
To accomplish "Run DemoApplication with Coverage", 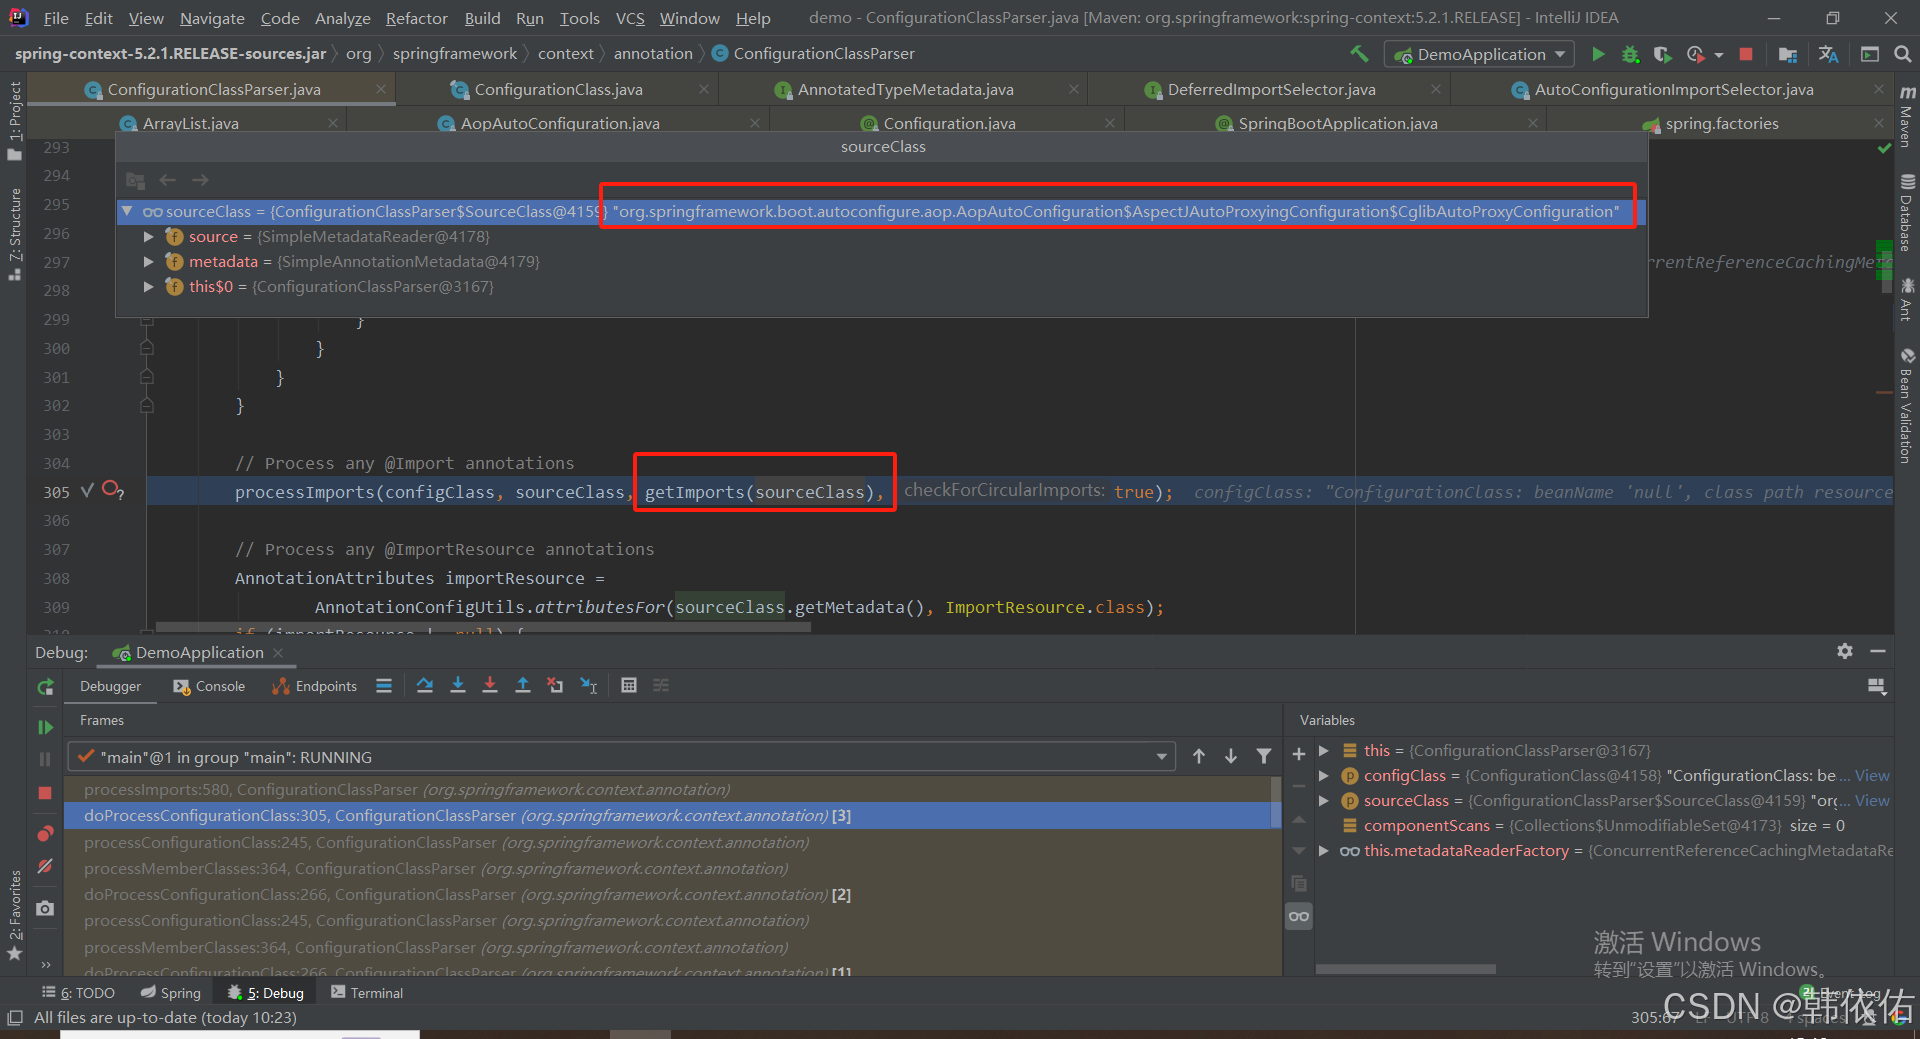I will tap(1662, 54).
